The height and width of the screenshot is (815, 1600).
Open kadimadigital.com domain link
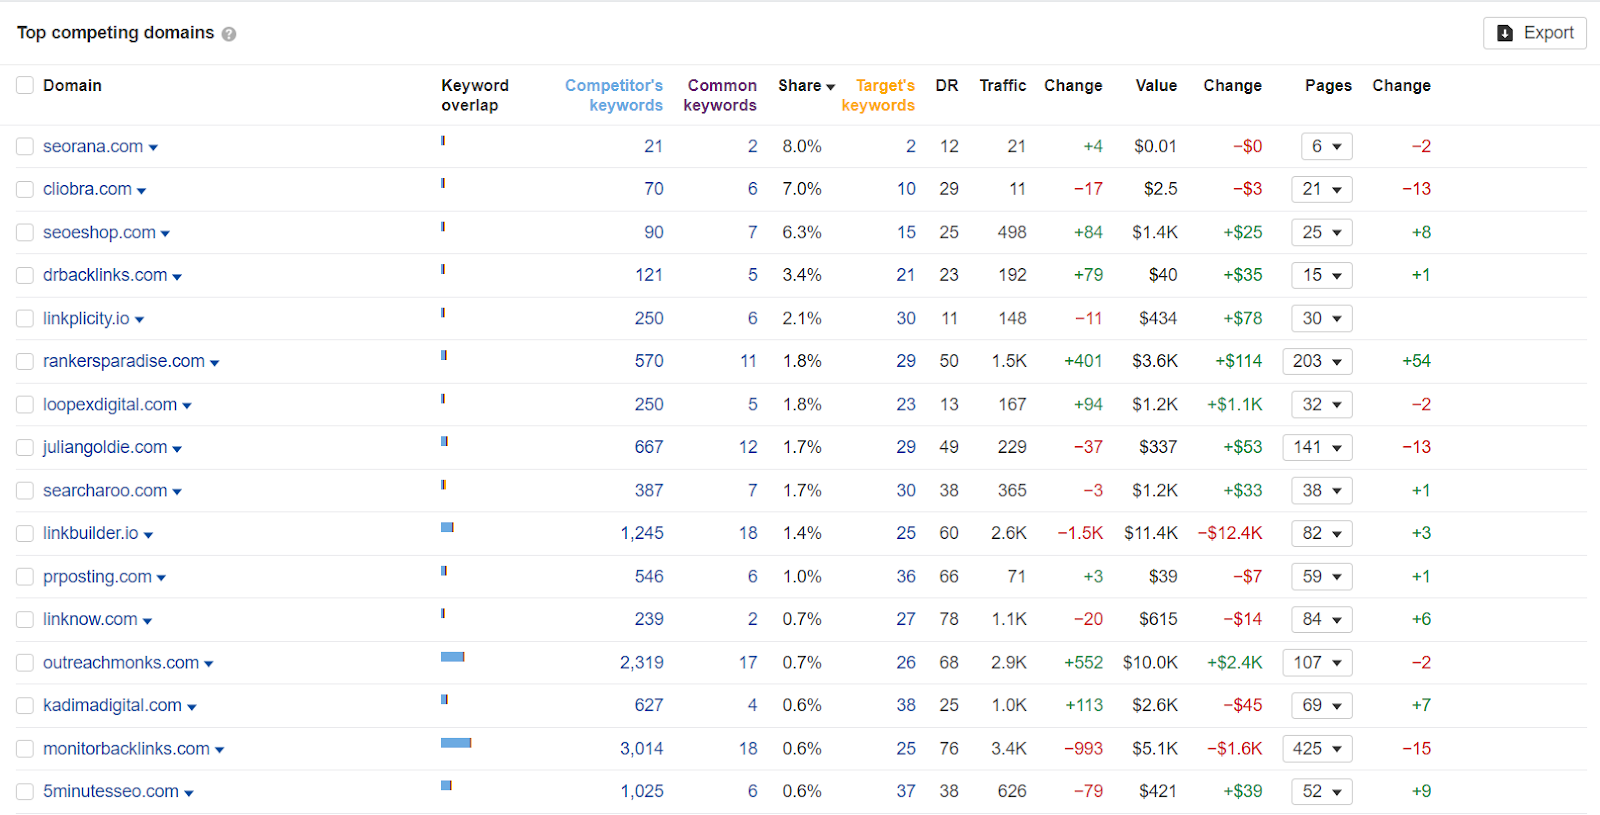pyautogui.click(x=112, y=706)
